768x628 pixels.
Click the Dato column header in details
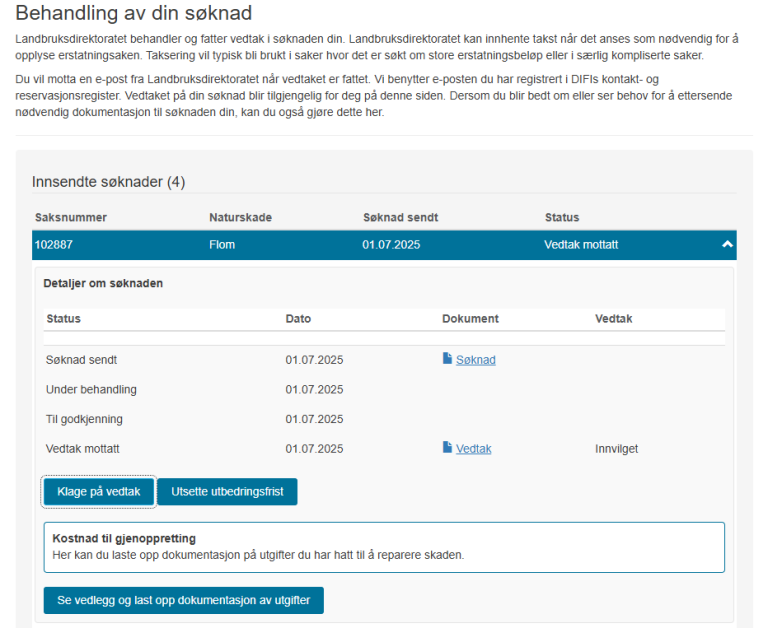(x=298, y=319)
